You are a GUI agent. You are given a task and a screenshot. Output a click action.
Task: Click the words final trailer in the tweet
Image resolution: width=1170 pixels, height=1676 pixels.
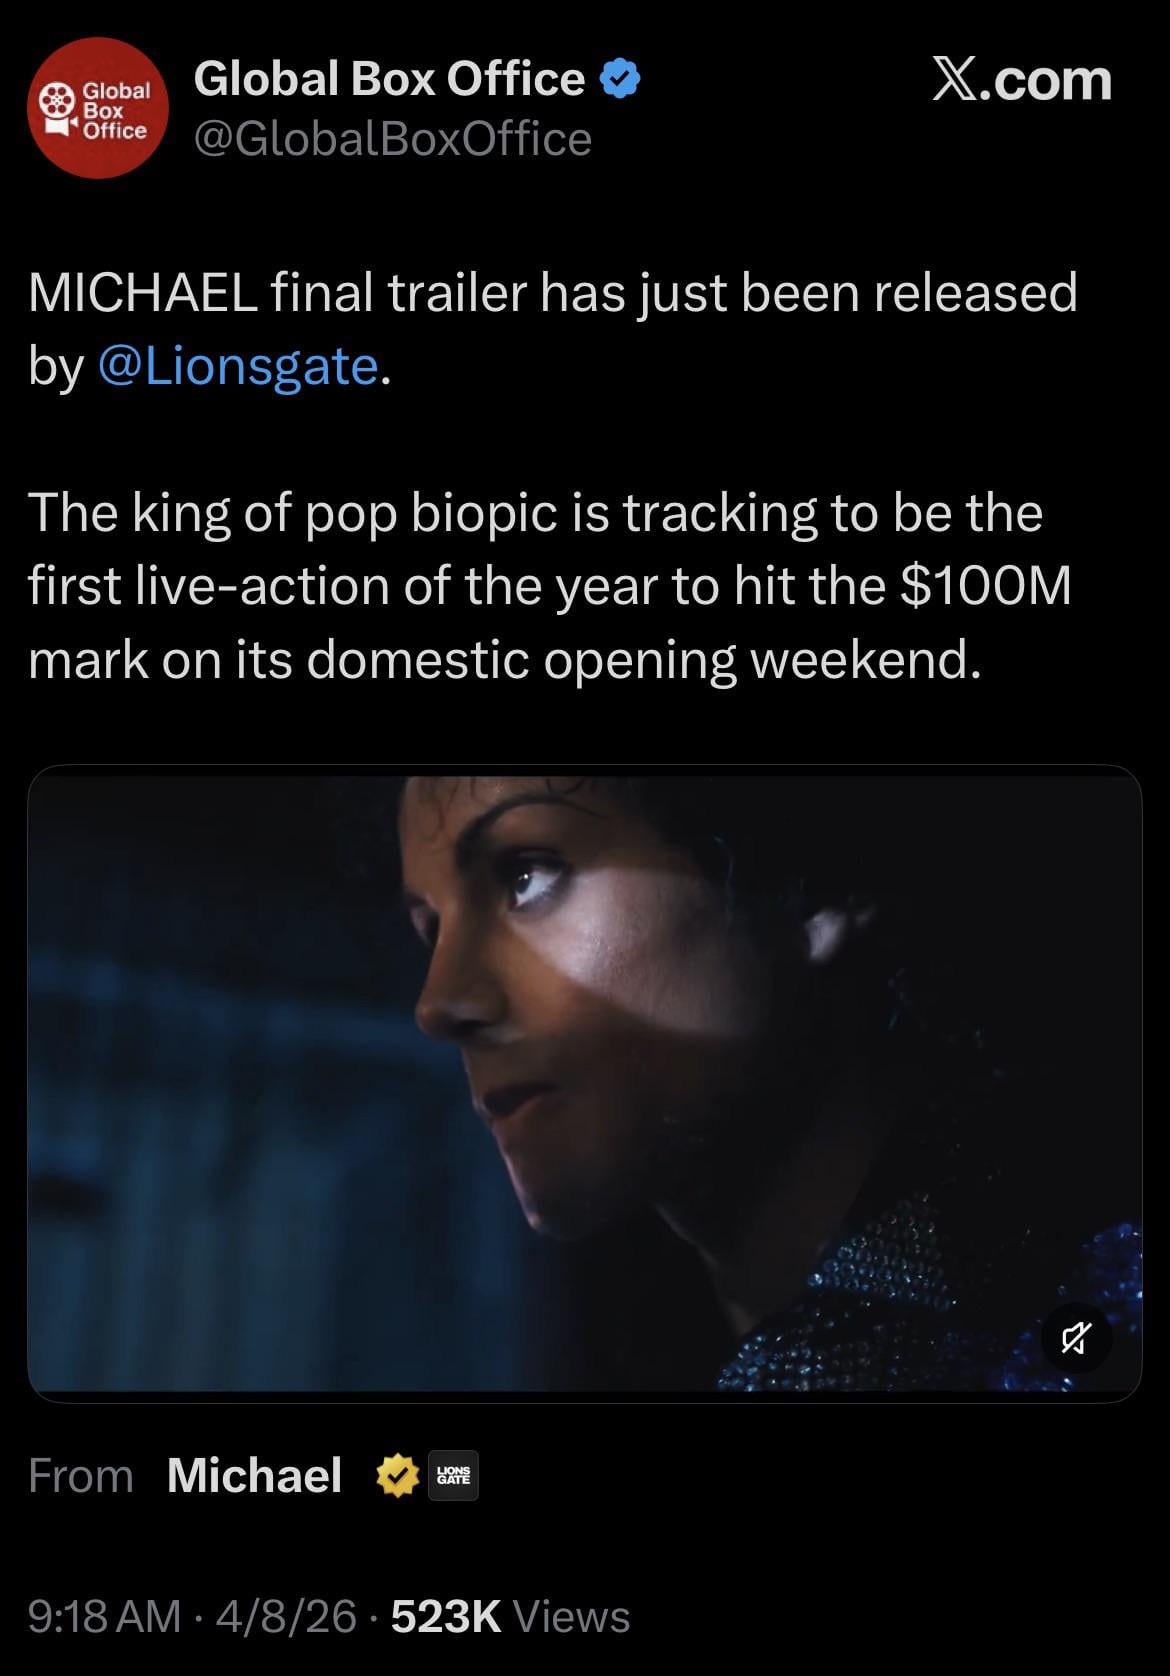click(x=398, y=292)
